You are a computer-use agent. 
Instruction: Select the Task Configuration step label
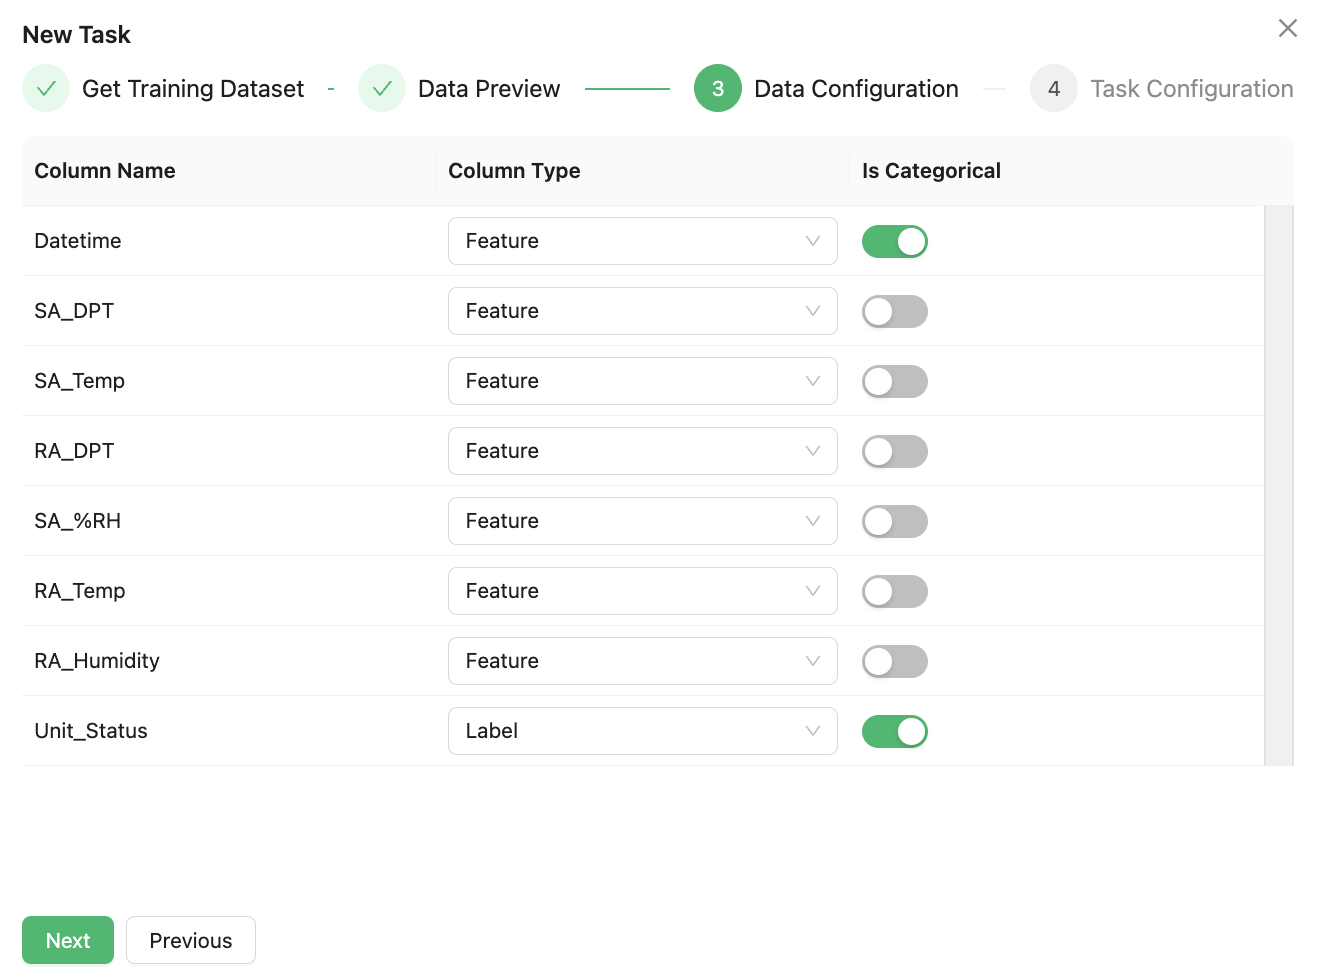tap(1191, 89)
